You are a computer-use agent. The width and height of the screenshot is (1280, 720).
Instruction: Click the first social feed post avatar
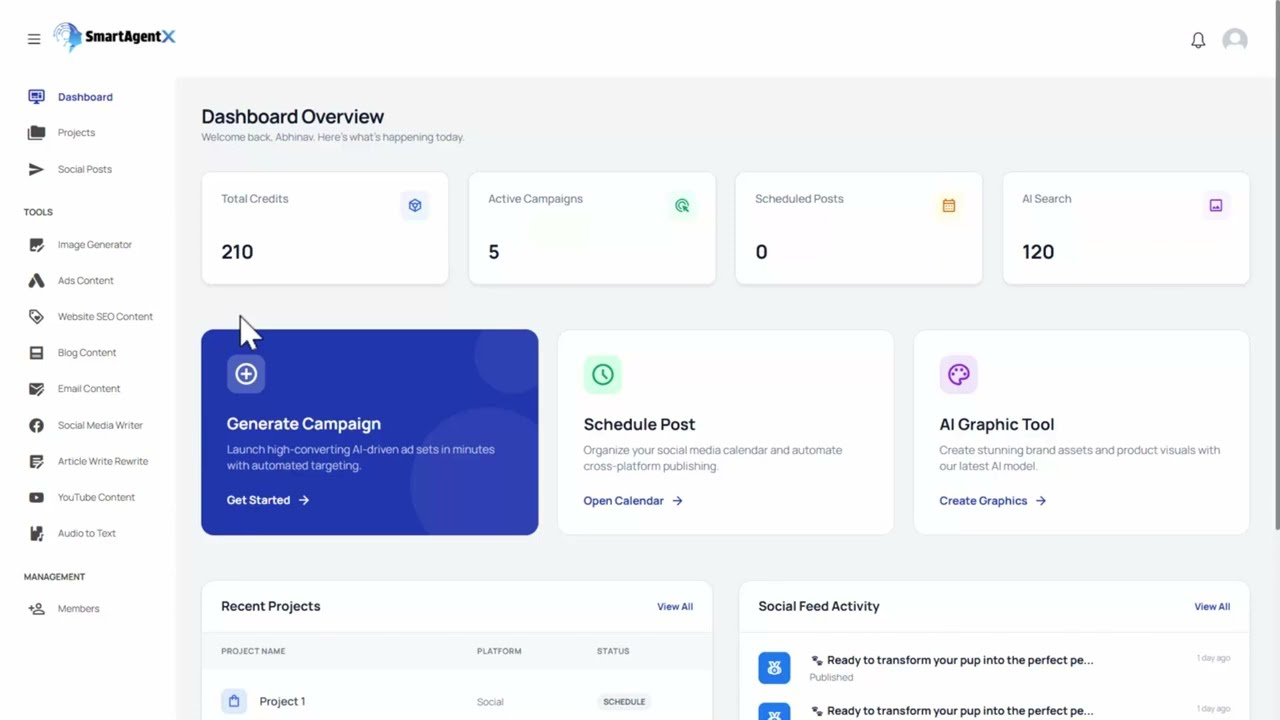click(x=774, y=667)
